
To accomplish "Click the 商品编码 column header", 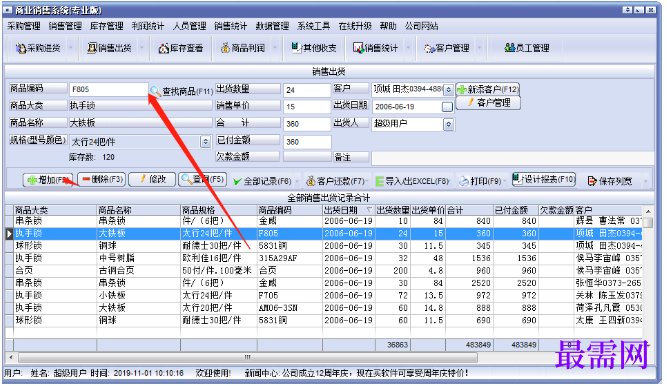I will [290, 210].
